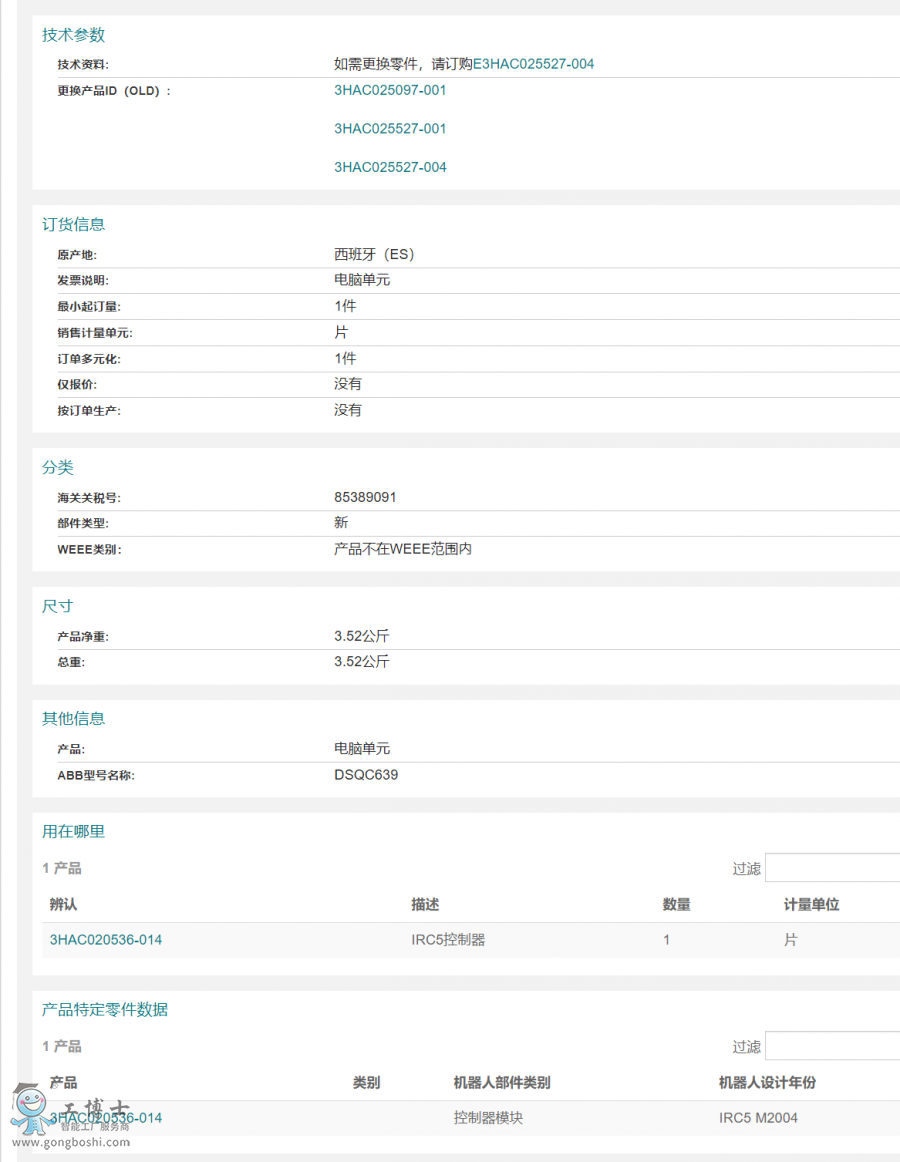Sort by the 机器人设计年份 column header
This screenshot has height=1162, width=900.
[x=767, y=1083]
